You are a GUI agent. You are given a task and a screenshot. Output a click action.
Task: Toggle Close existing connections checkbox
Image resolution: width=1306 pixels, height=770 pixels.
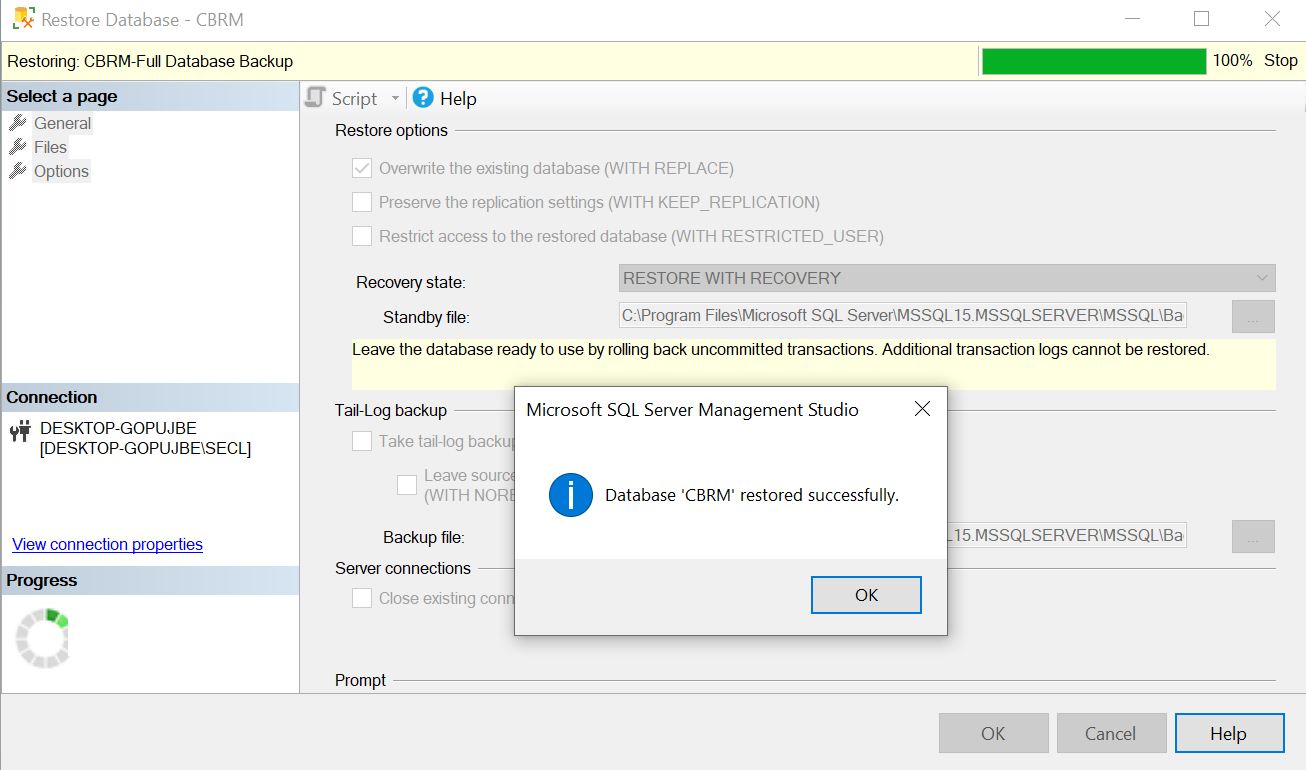(x=362, y=598)
